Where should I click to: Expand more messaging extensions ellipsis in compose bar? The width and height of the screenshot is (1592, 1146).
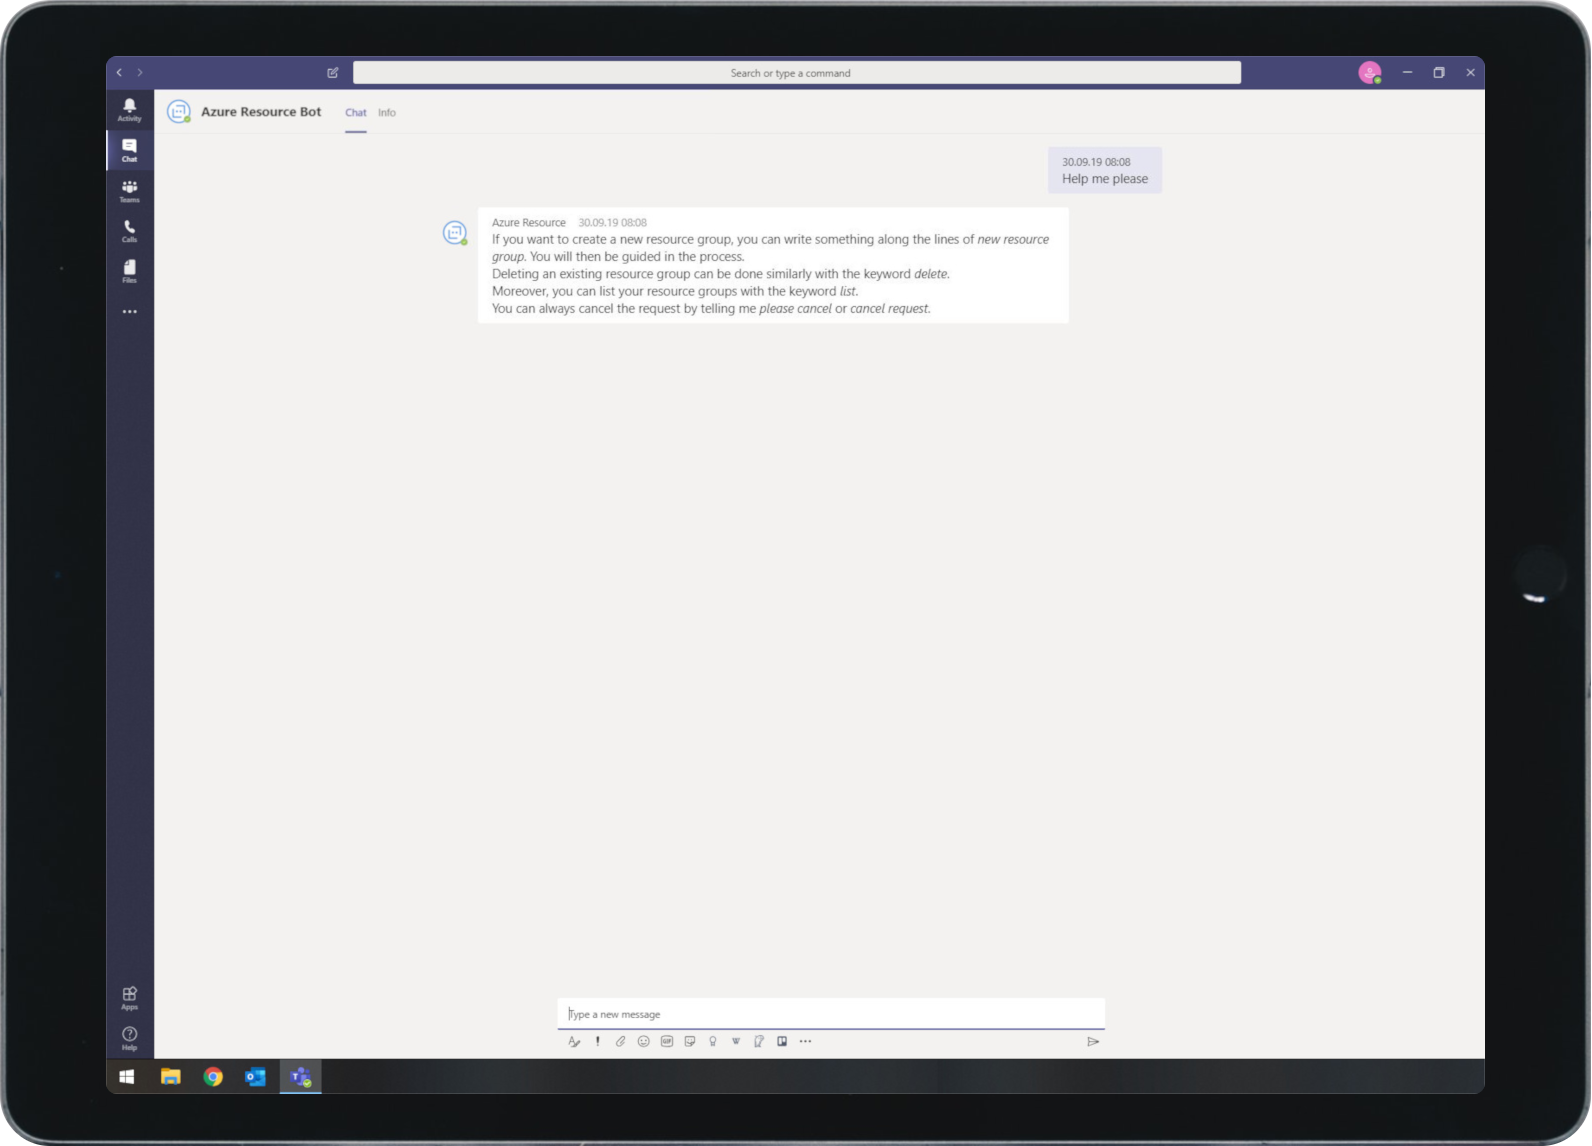(805, 1041)
